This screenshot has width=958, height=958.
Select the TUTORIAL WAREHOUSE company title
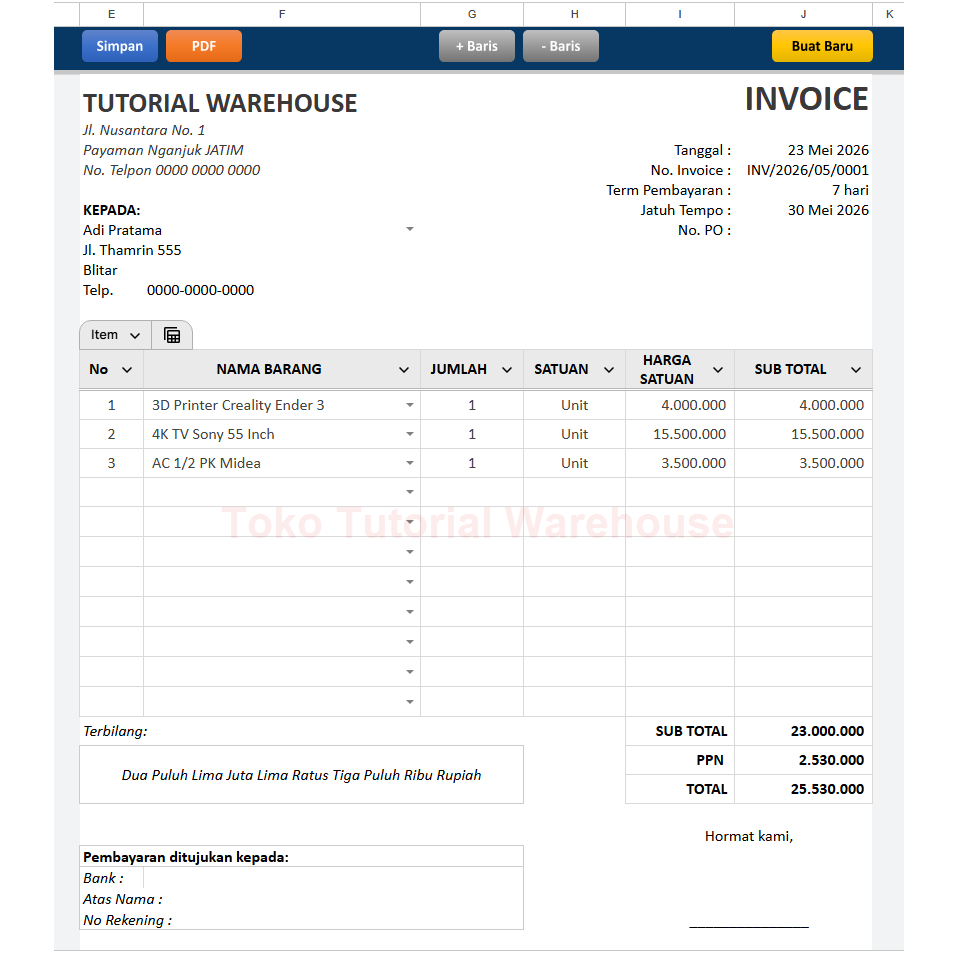click(x=220, y=103)
